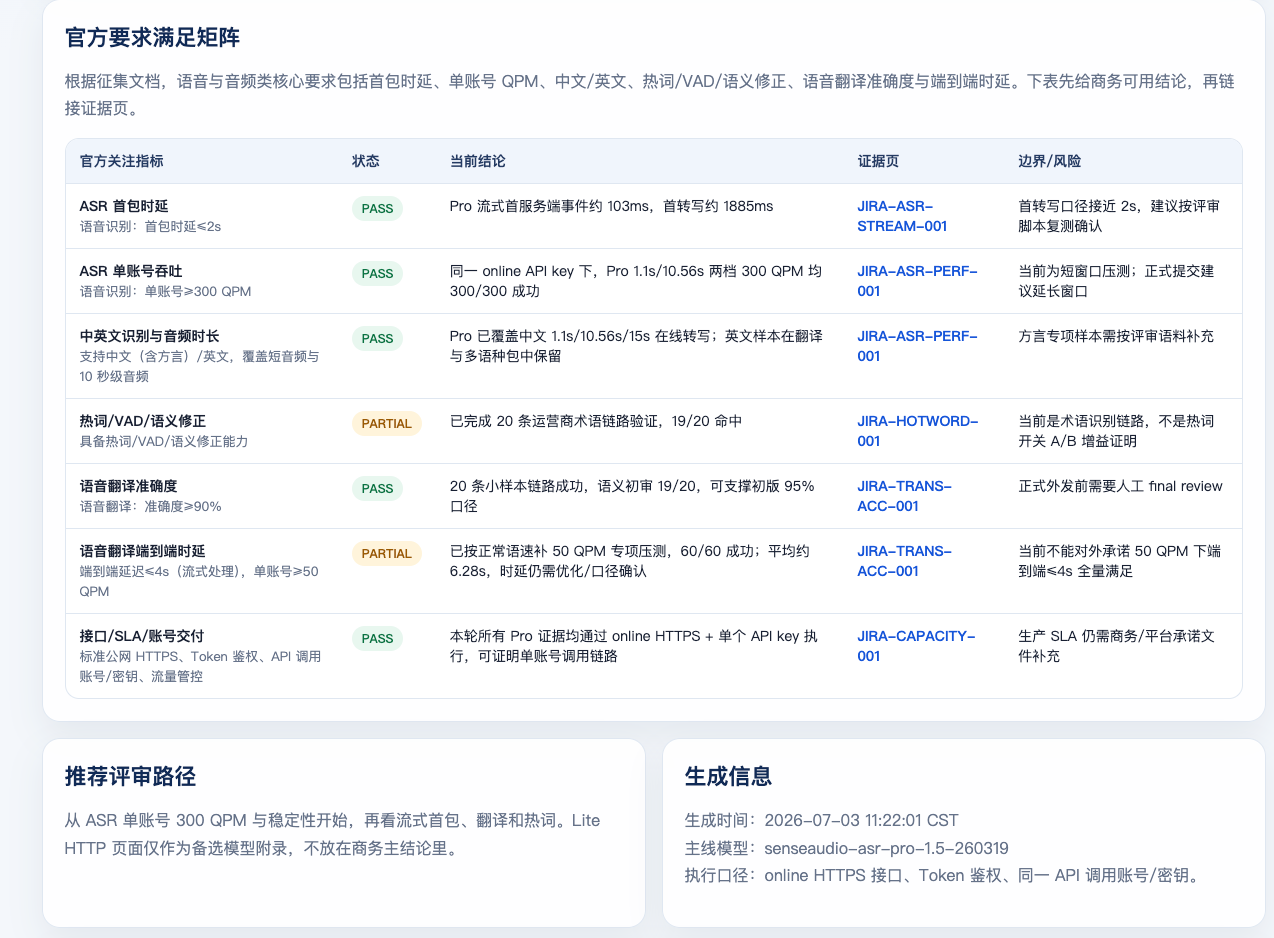1274x938 pixels.
Task: Open JIRA-ASR-PERF-001 link in ASR 单账号吞吐 row
Action: coord(917,281)
